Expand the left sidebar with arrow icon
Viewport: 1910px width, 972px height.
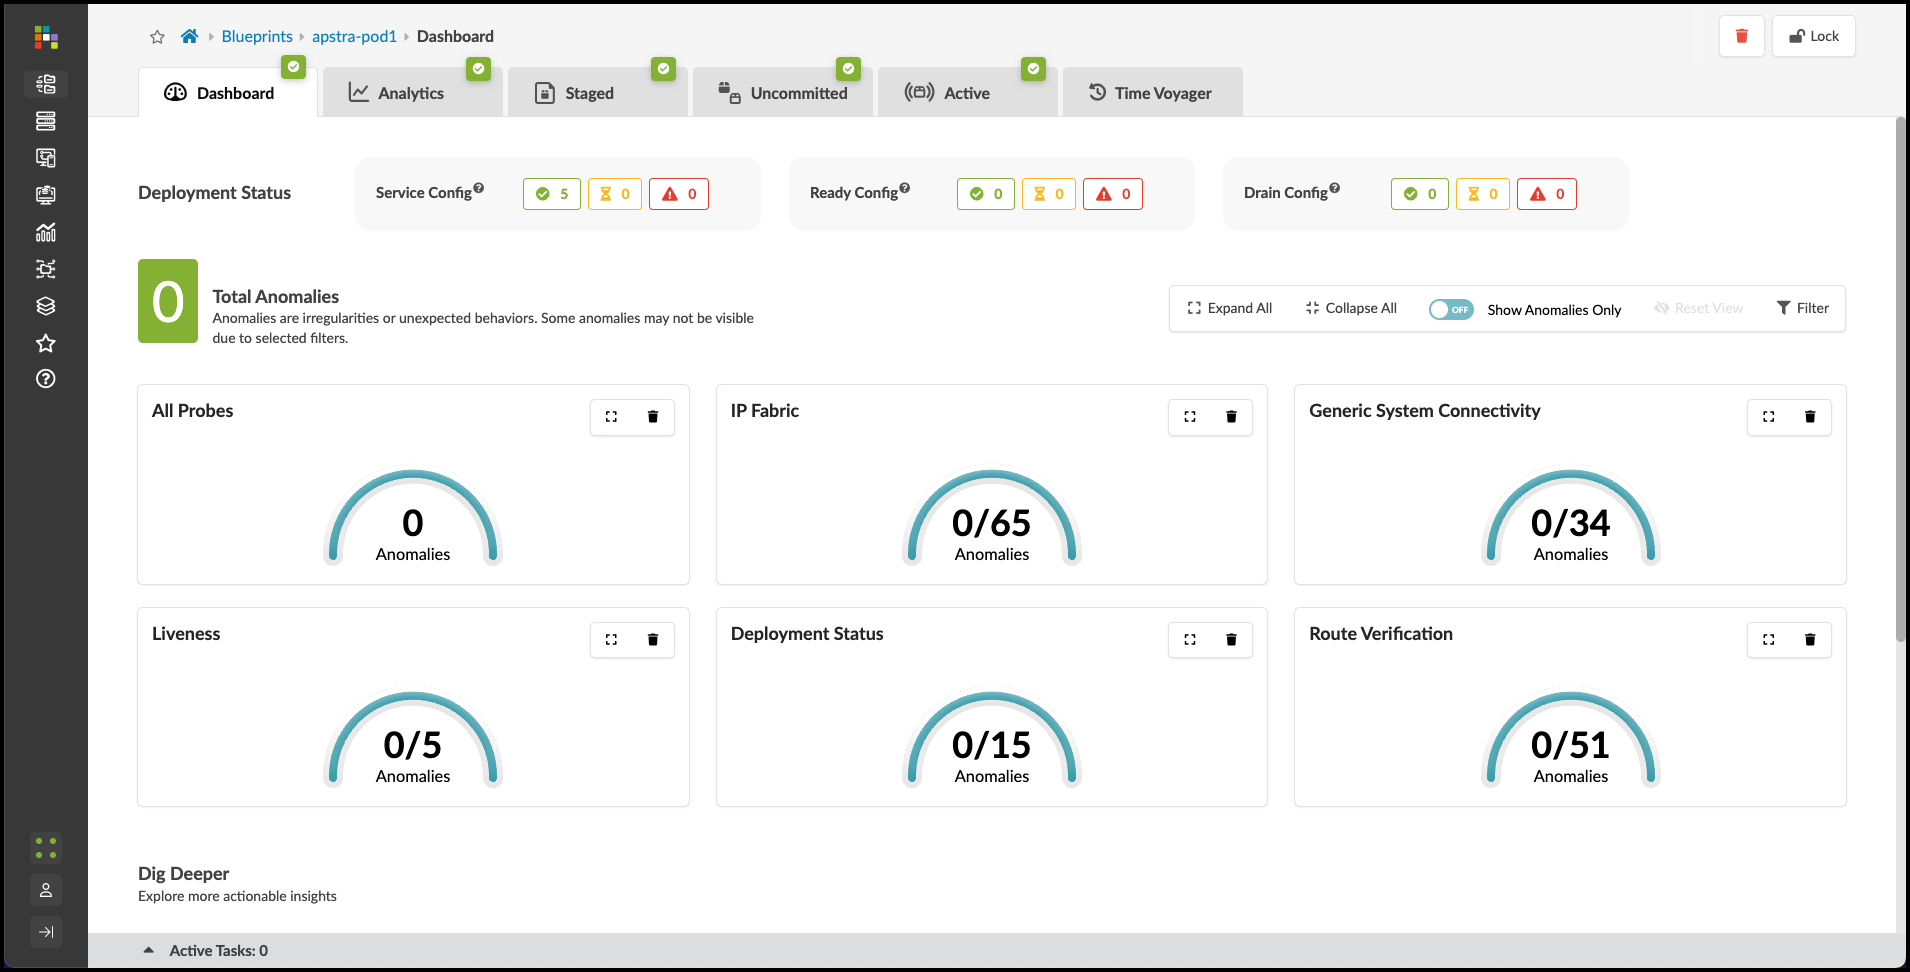click(46, 932)
